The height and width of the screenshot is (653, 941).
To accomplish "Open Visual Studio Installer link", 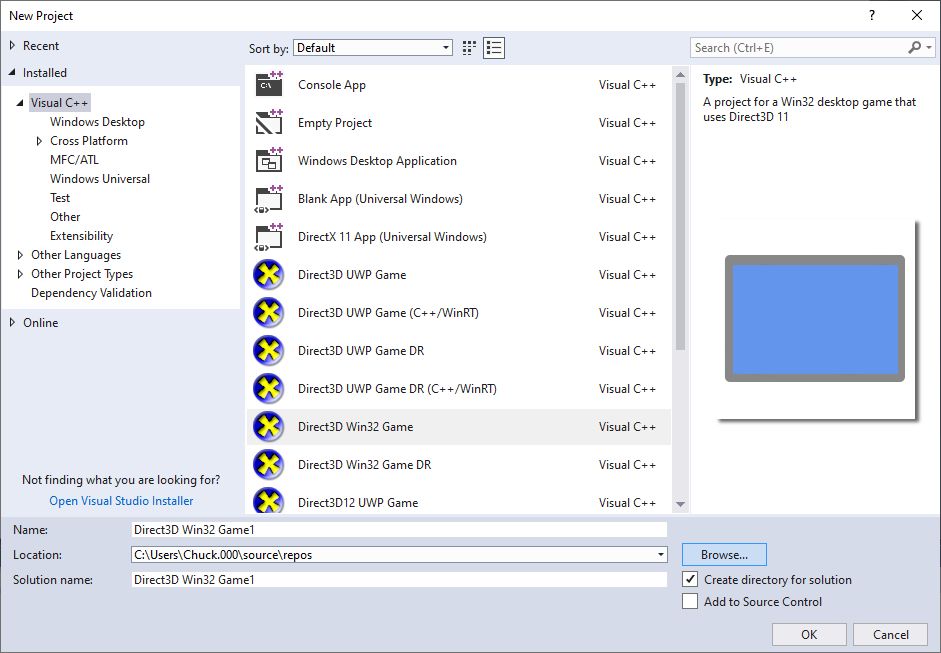I will pos(121,501).
